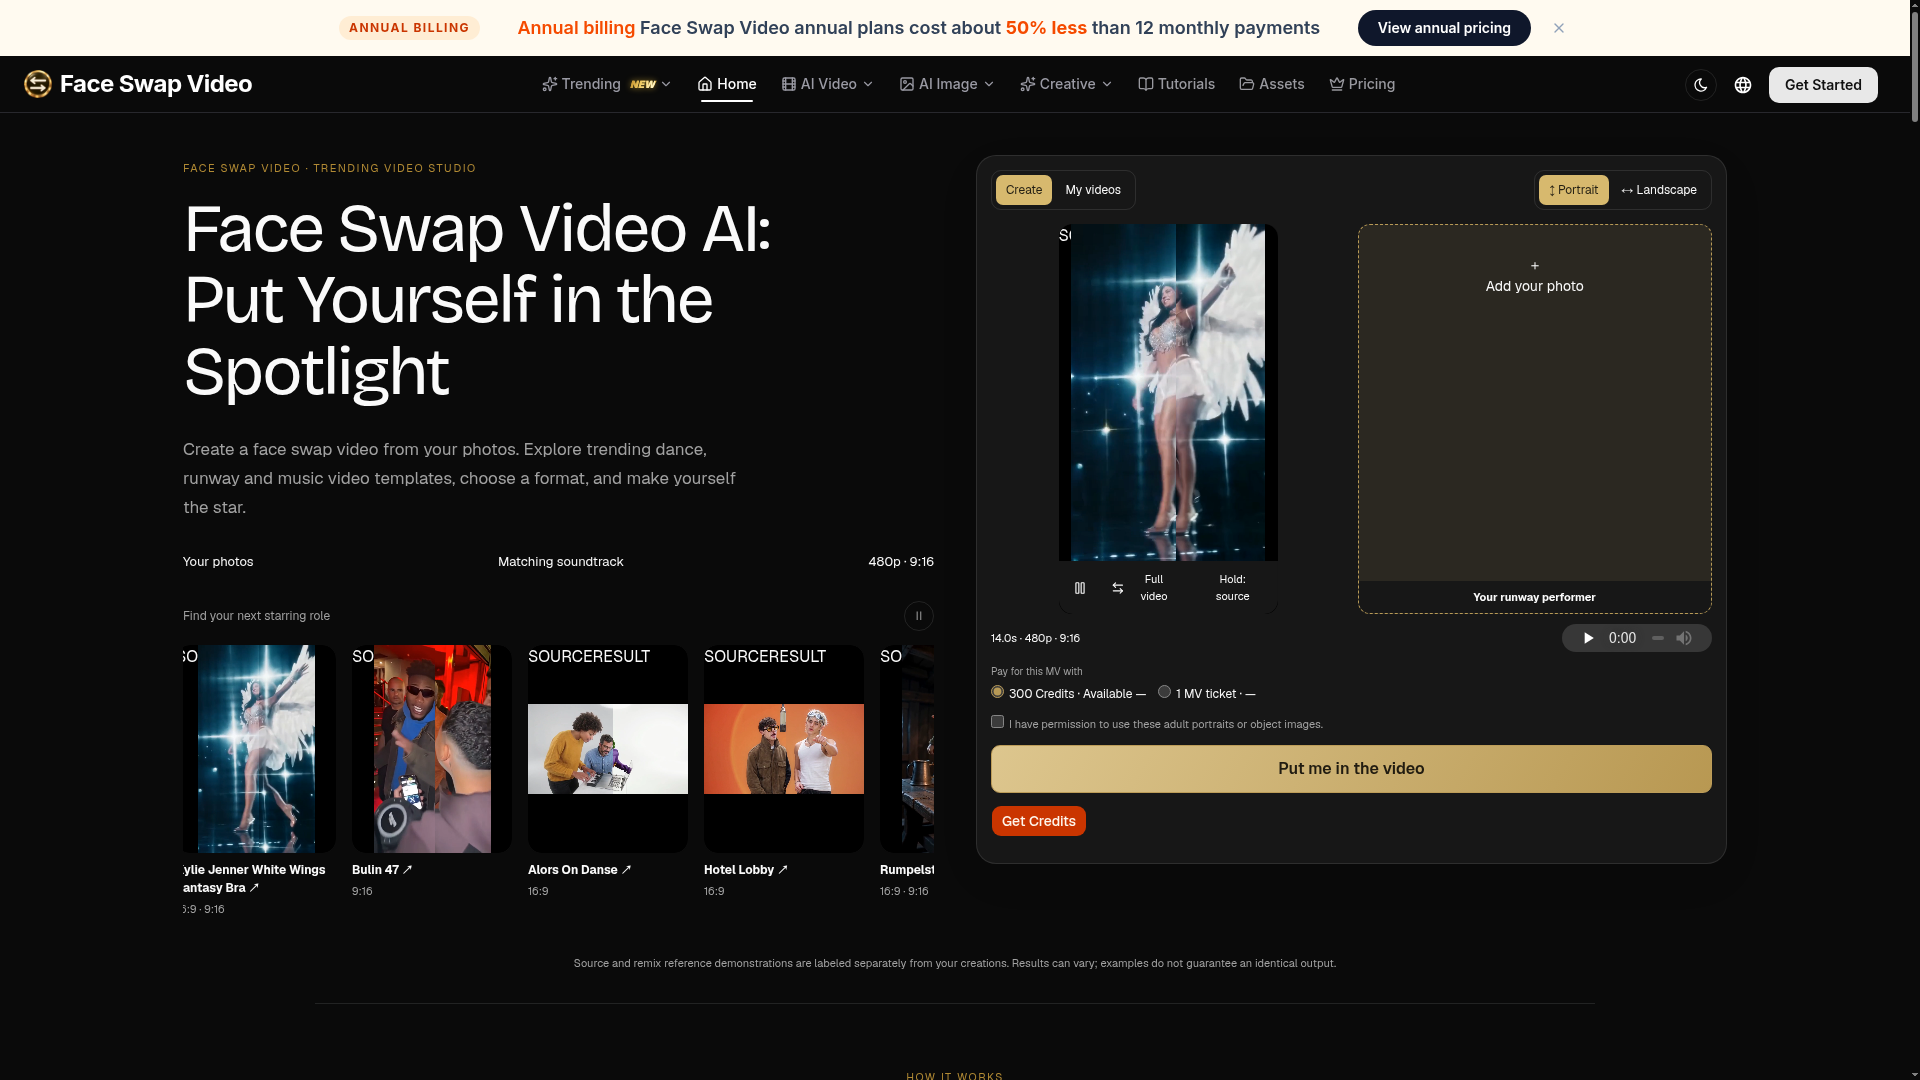1920x1080 pixels.
Task: Select the Alors On Danse thumbnail
Action: (x=608, y=749)
